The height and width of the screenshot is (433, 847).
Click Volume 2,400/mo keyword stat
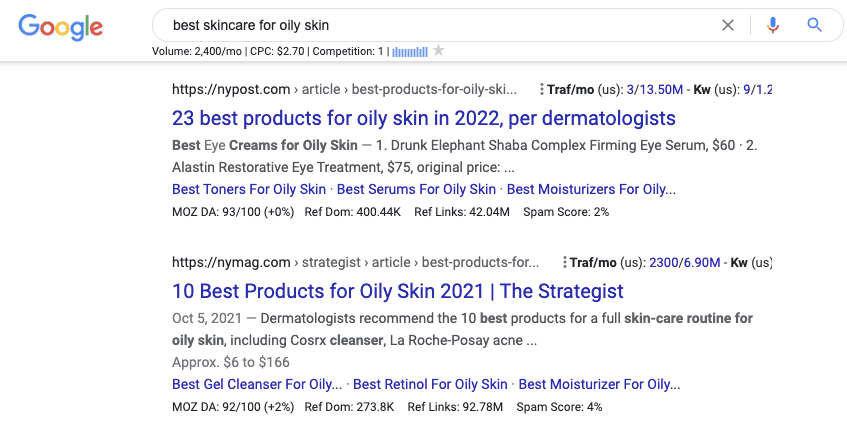pyautogui.click(x=197, y=52)
